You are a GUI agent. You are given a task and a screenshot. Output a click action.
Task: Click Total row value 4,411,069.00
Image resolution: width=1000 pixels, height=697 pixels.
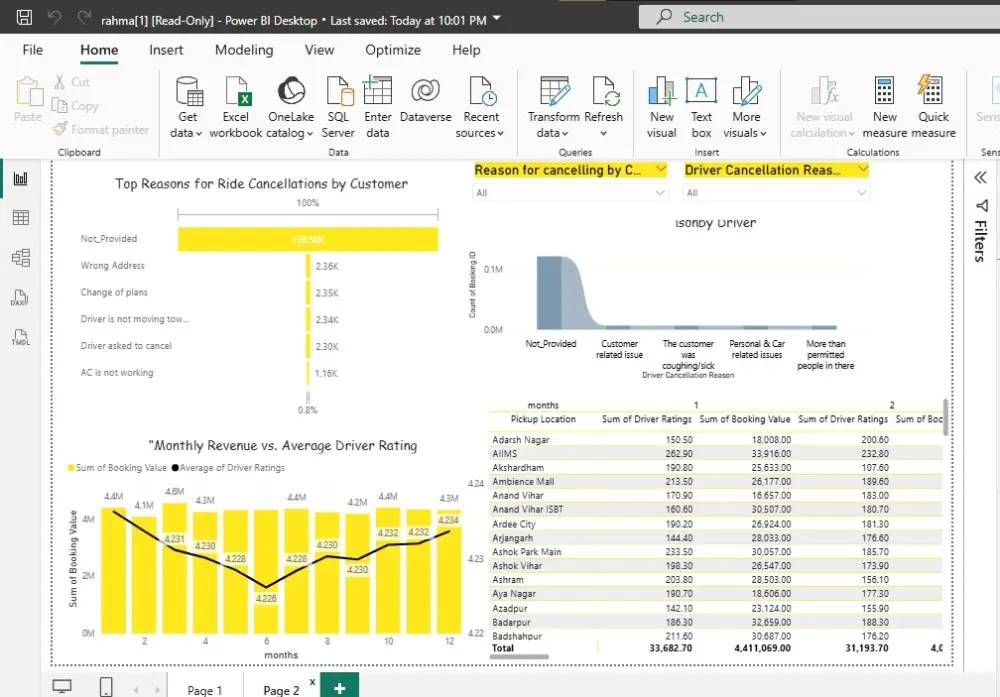coord(762,648)
